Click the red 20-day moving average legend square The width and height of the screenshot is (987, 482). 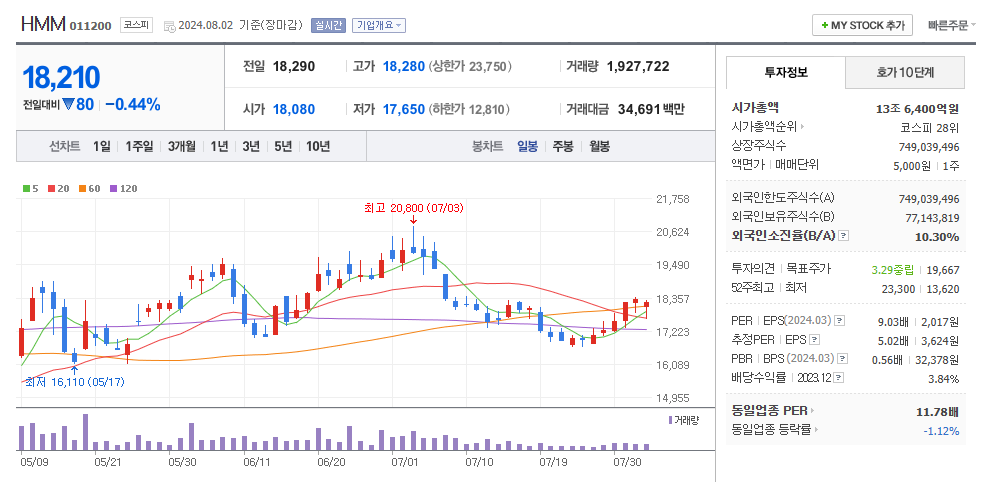tap(50, 188)
